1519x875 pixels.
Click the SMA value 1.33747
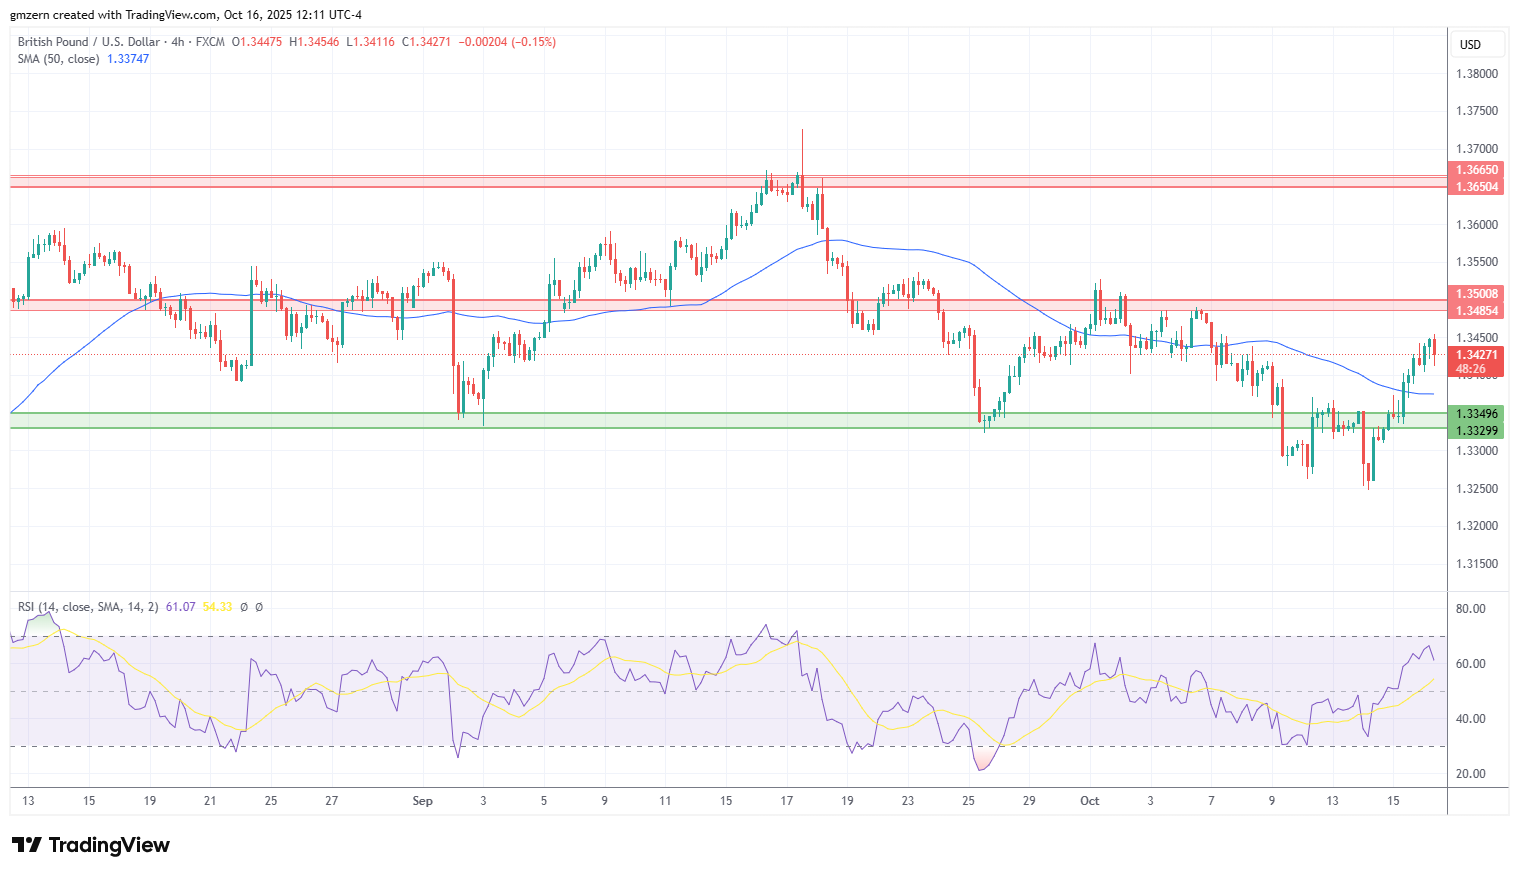(128, 59)
